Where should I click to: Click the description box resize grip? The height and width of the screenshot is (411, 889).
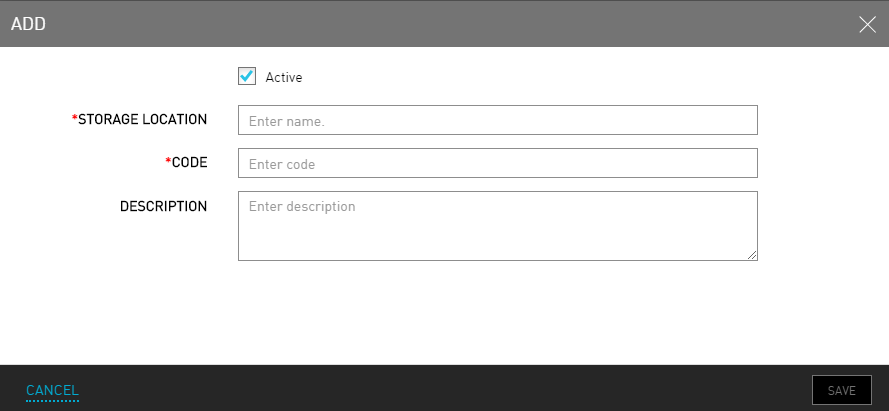coord(752,255)
